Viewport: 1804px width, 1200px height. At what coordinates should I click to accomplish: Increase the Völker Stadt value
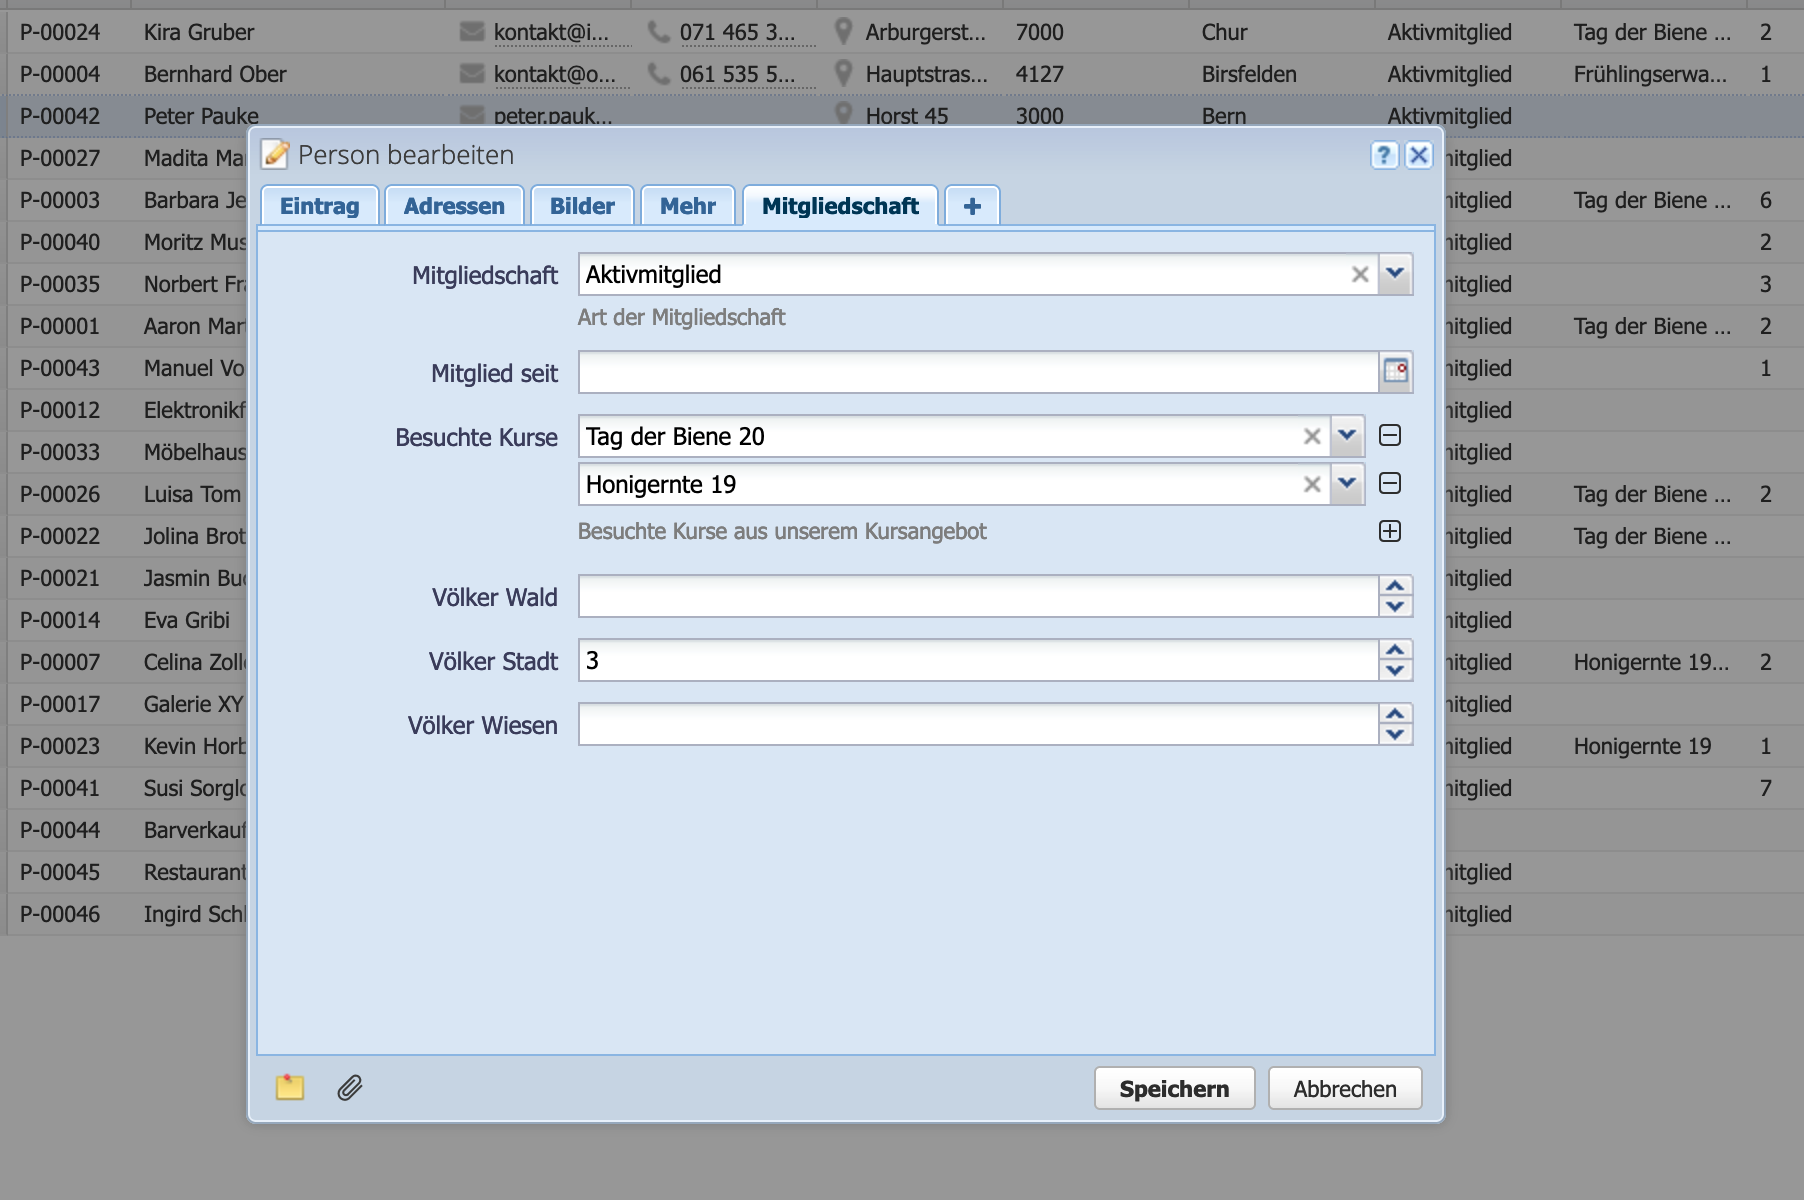tap(1395, 650)
